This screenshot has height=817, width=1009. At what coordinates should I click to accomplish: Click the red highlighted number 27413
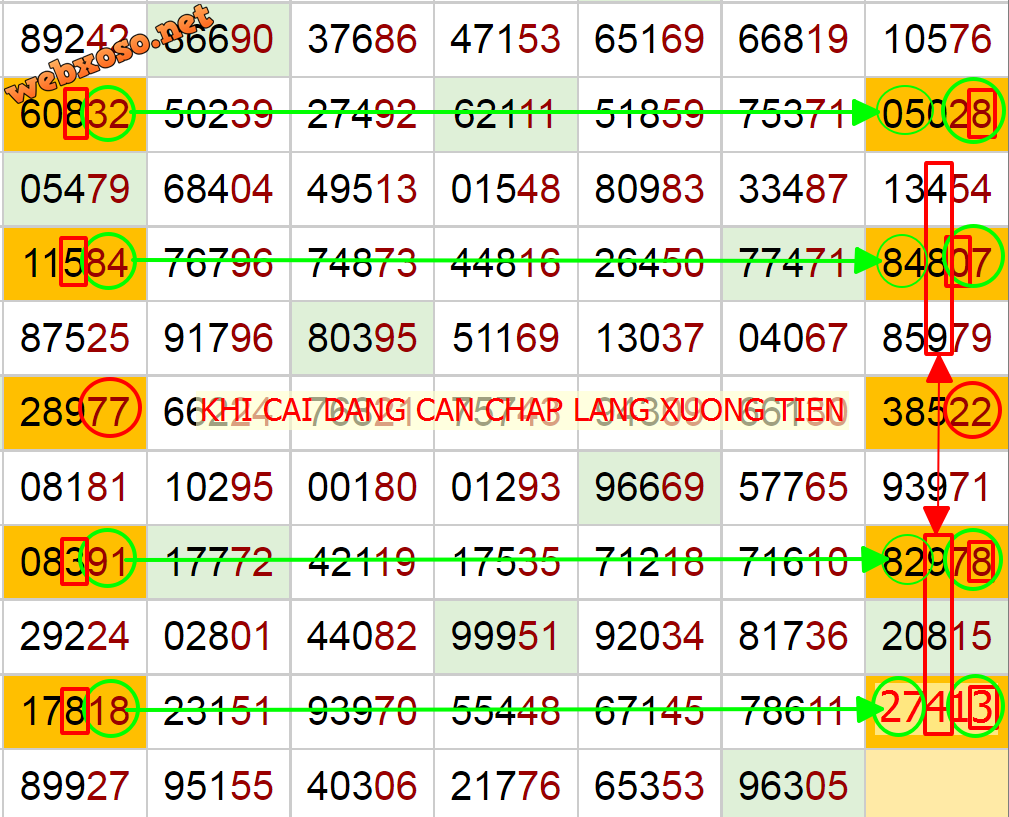[935, 710]
